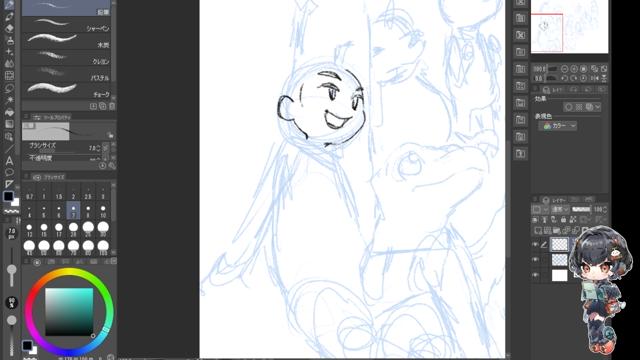Hide the top sketch layer with eye icon
This screenshot has width=640, height=360.
(x=535, y=244)
